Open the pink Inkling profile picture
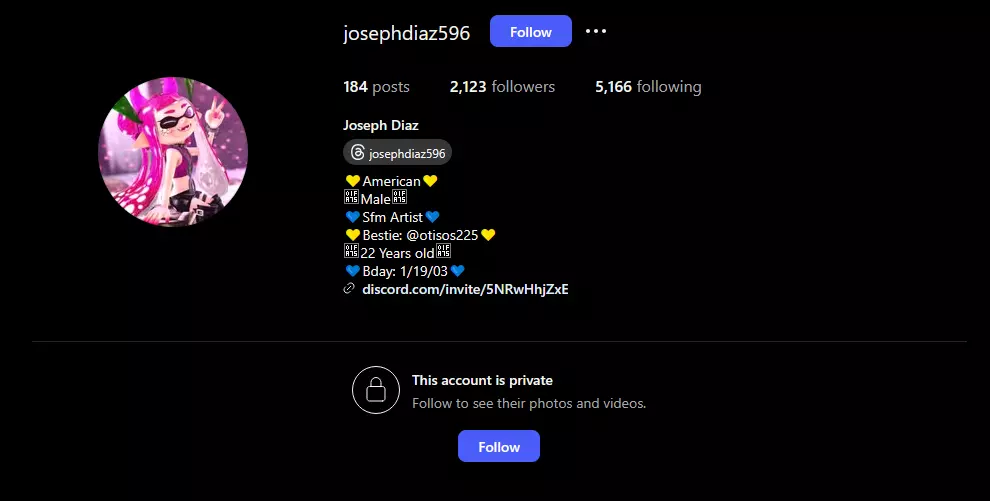Viewport: 990px width, 501px height. 173,152
